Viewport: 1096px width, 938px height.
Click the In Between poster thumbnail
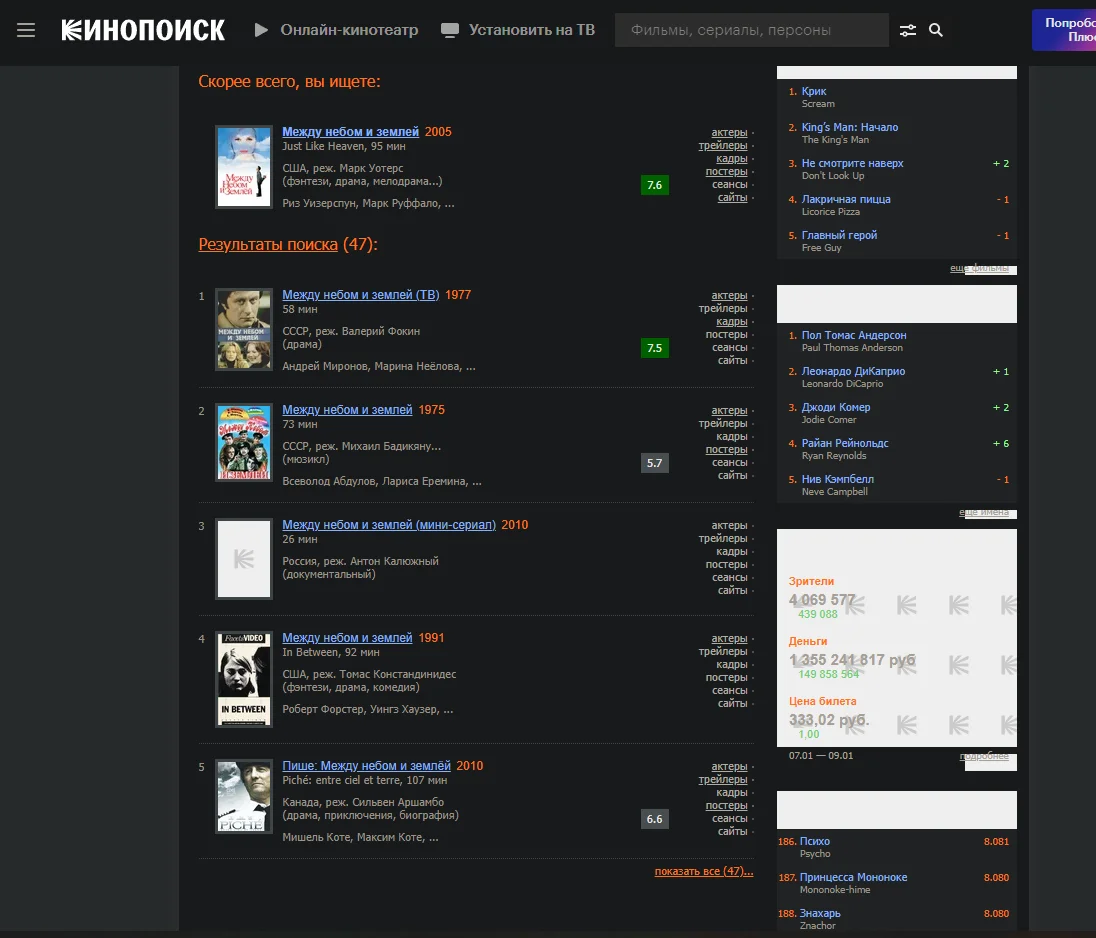pos(244,679)
